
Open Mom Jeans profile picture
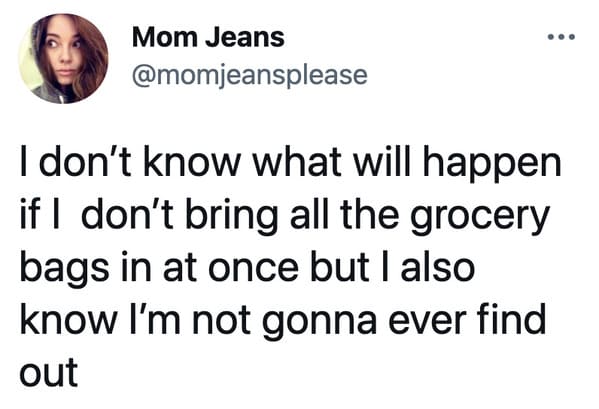[63, 58]
